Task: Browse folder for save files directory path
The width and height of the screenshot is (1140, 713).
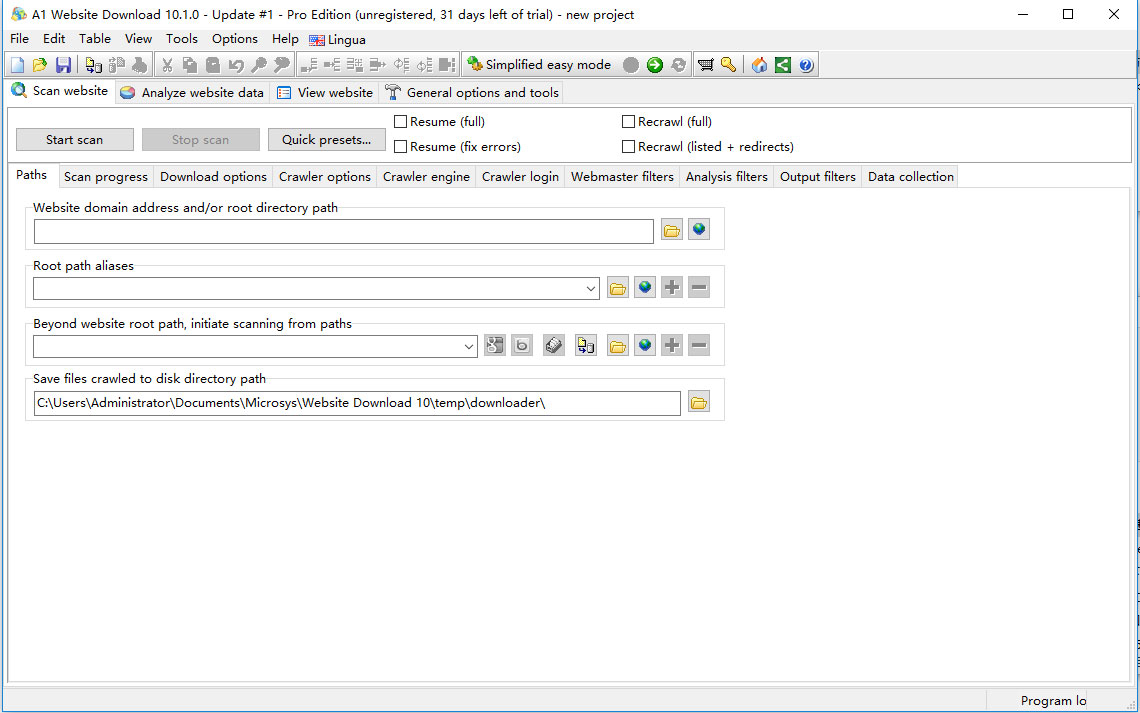Action: (698, 403)
